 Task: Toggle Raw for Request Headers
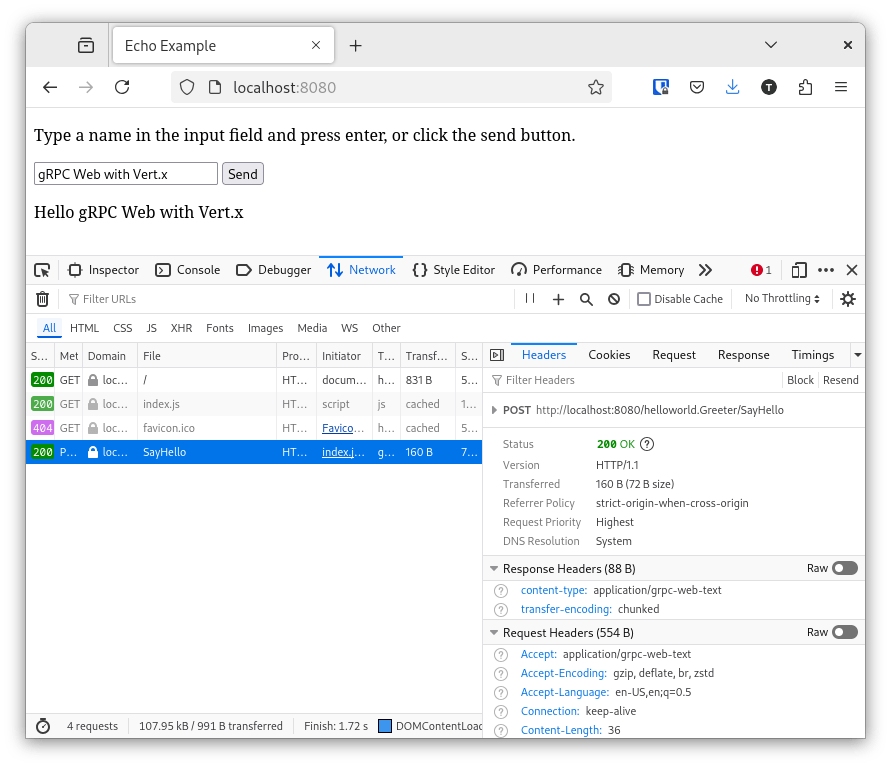pyautogui.click(x=844, y=632)
